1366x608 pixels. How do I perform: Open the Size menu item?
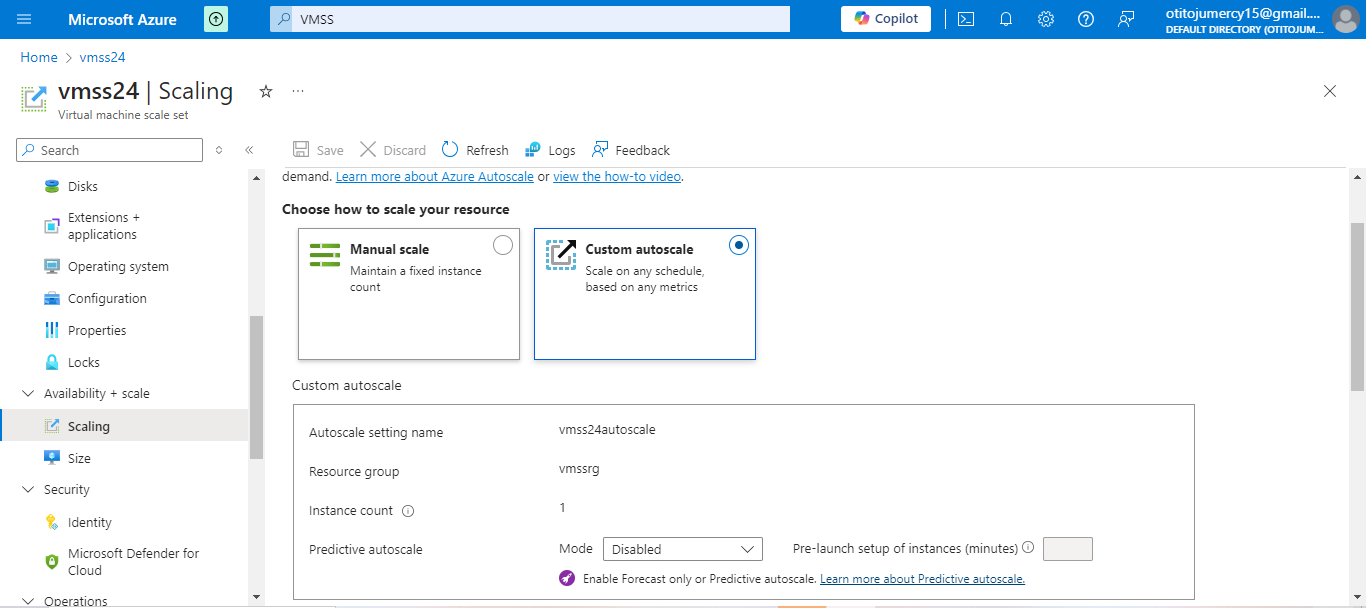[x=79, y=458]
